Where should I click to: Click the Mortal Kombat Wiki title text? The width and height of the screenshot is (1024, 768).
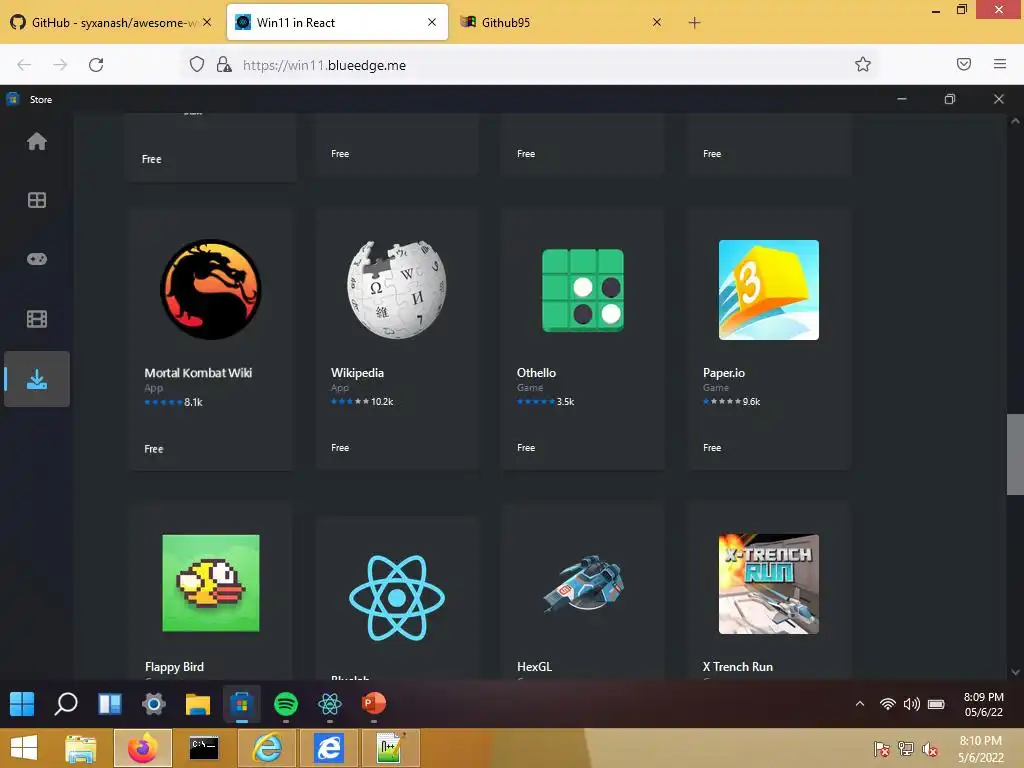pyautogui.click(x=198, y=373)
